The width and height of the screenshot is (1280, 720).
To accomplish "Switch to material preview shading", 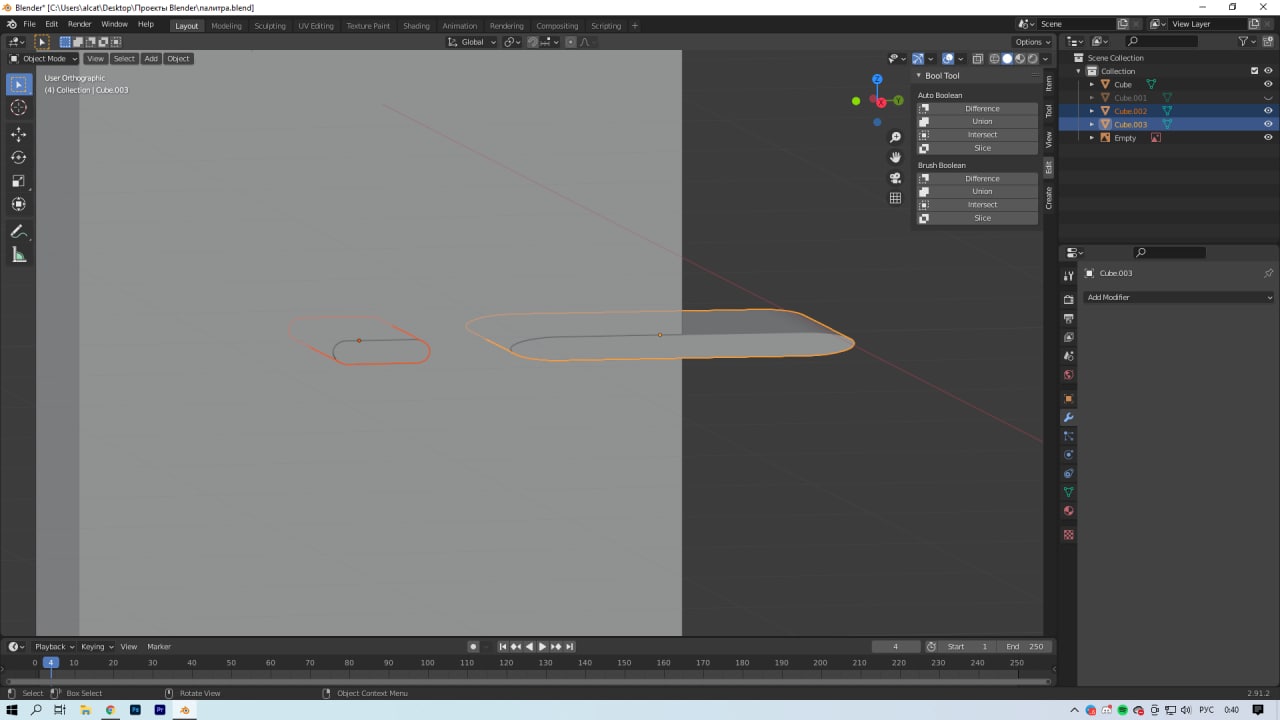I will [x=1020, y=58].
